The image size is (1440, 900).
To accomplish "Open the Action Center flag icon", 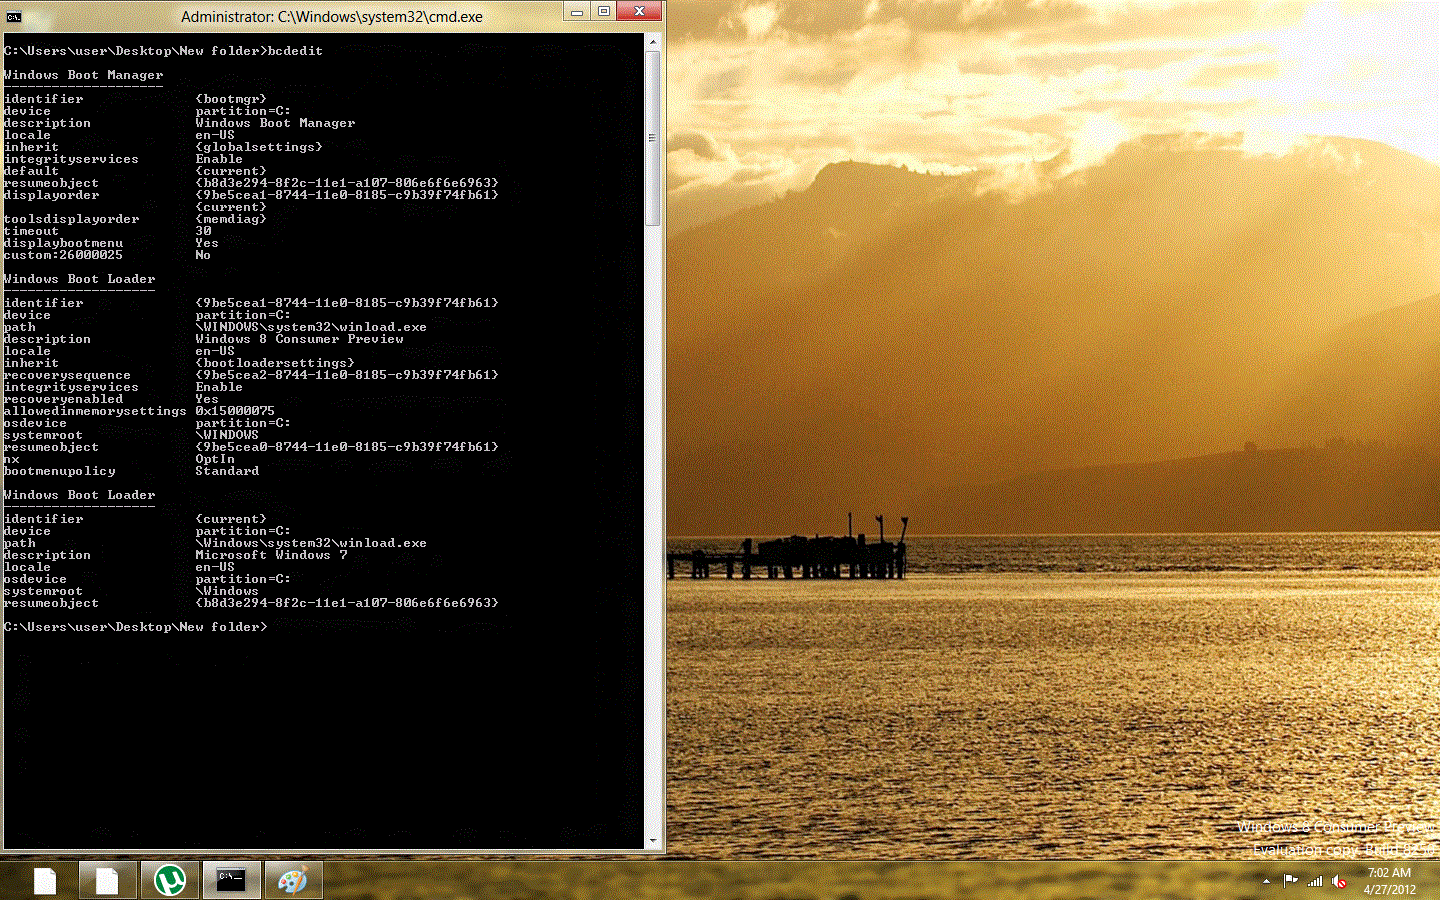I will coord(1290,881).
